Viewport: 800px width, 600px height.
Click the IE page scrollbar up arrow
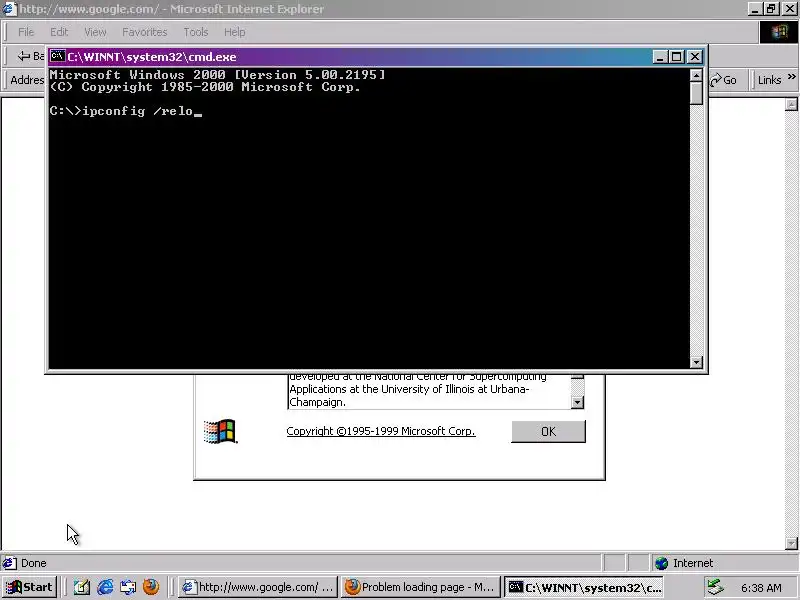pos(791,105)
